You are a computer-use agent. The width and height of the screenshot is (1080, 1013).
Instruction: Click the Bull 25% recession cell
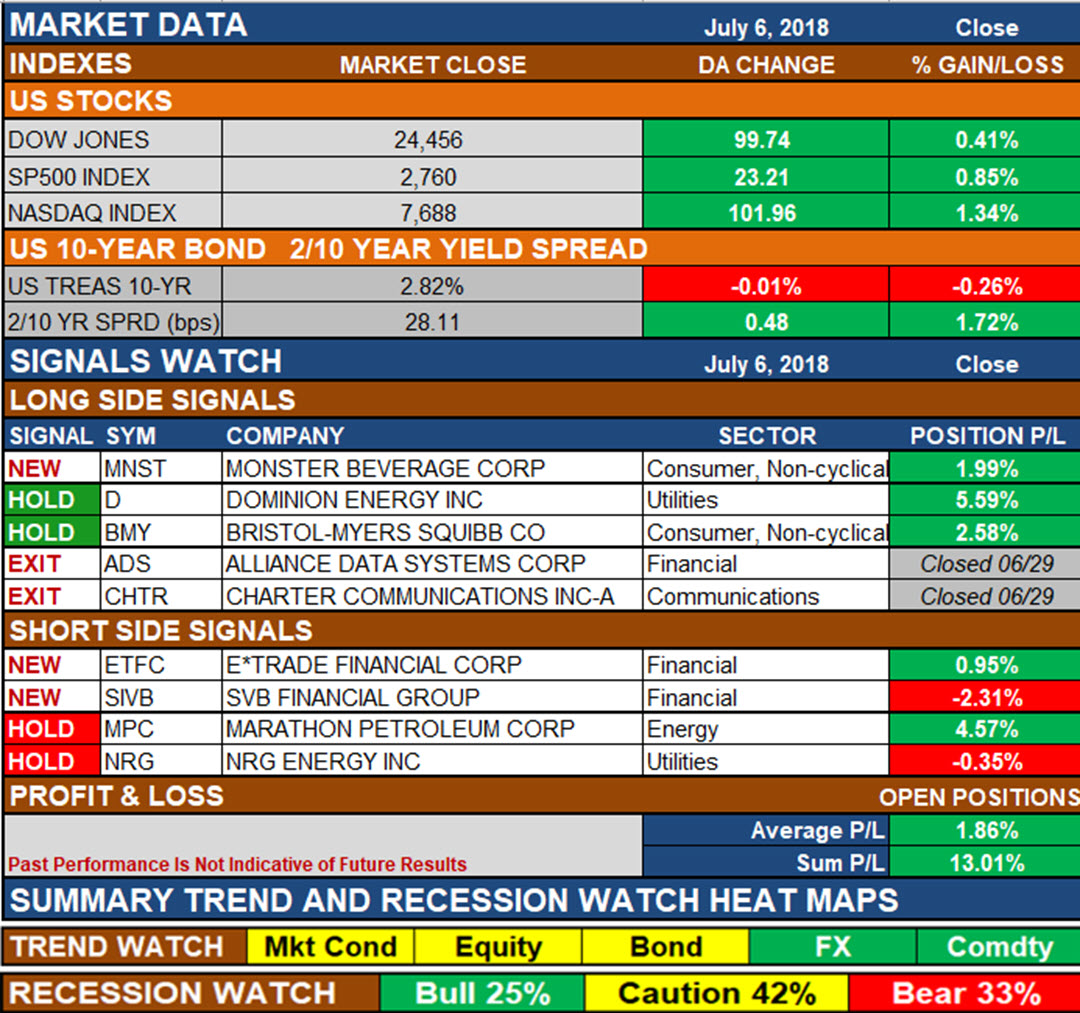482,993
